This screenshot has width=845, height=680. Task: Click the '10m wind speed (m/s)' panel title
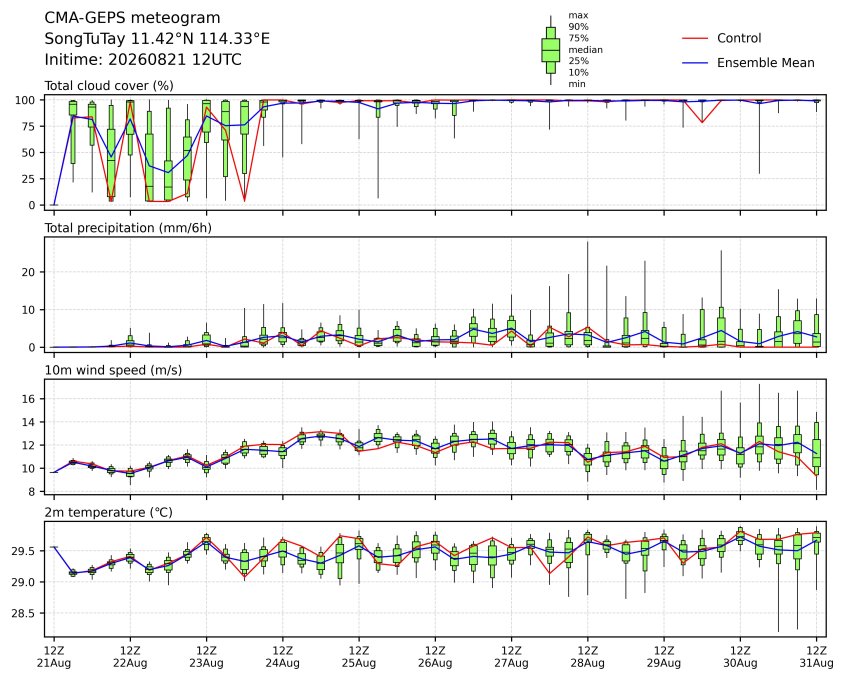coord(113,370)
